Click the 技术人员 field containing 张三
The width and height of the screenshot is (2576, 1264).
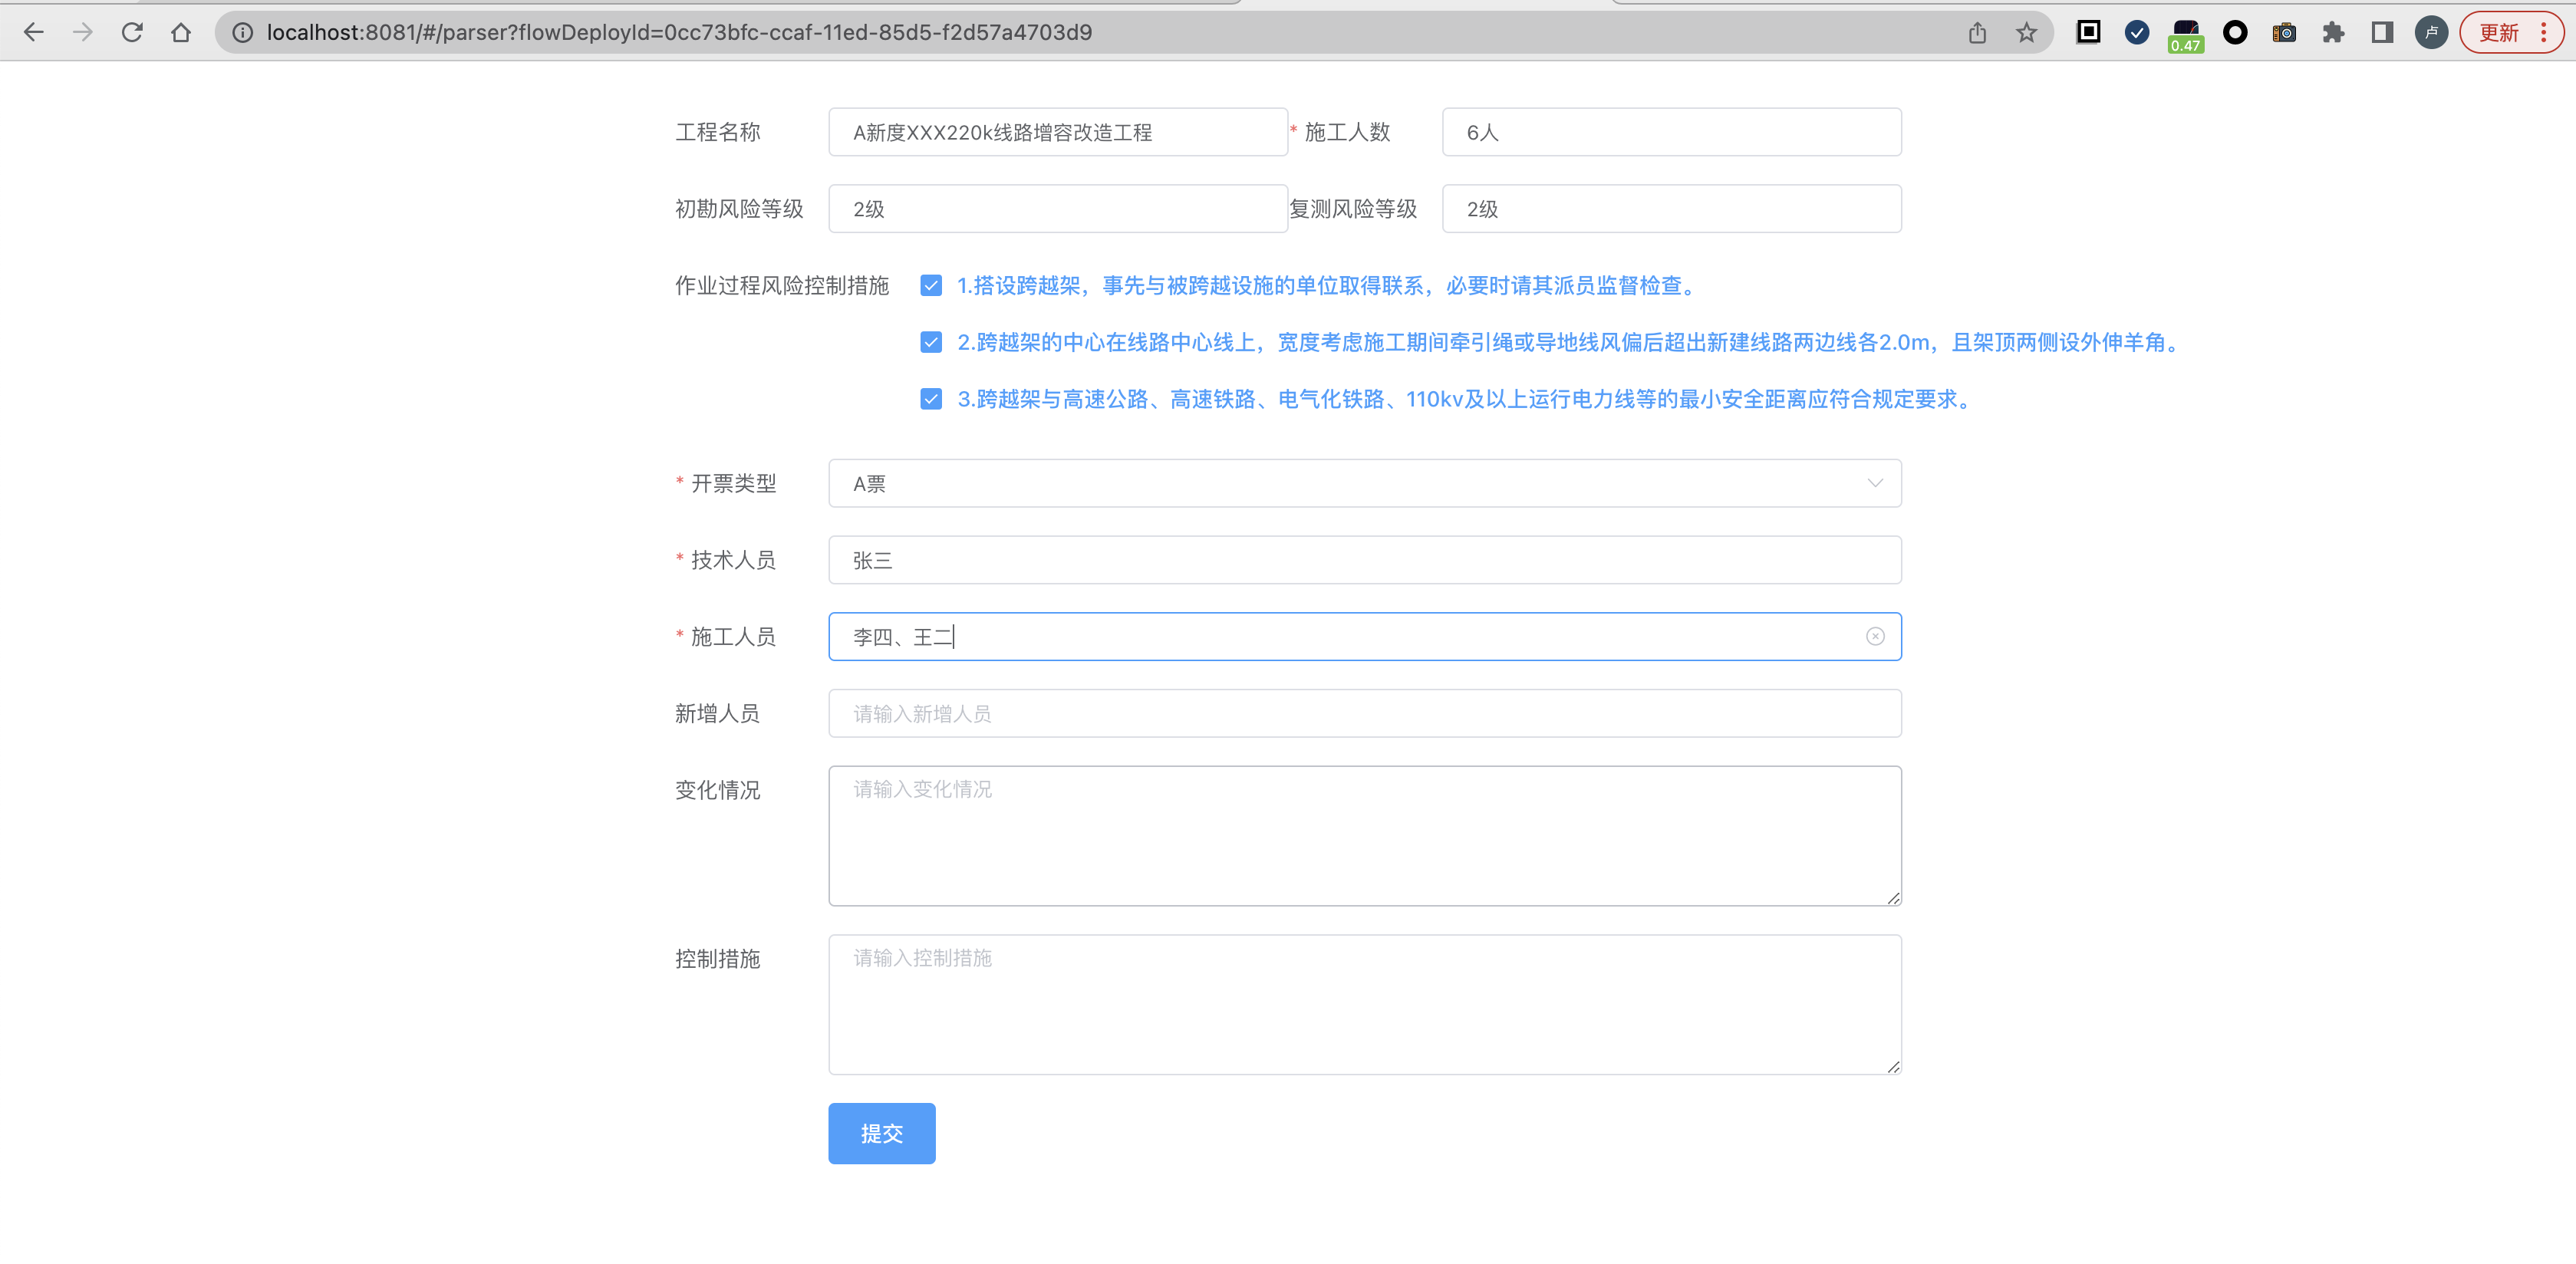coord(1364,560)
